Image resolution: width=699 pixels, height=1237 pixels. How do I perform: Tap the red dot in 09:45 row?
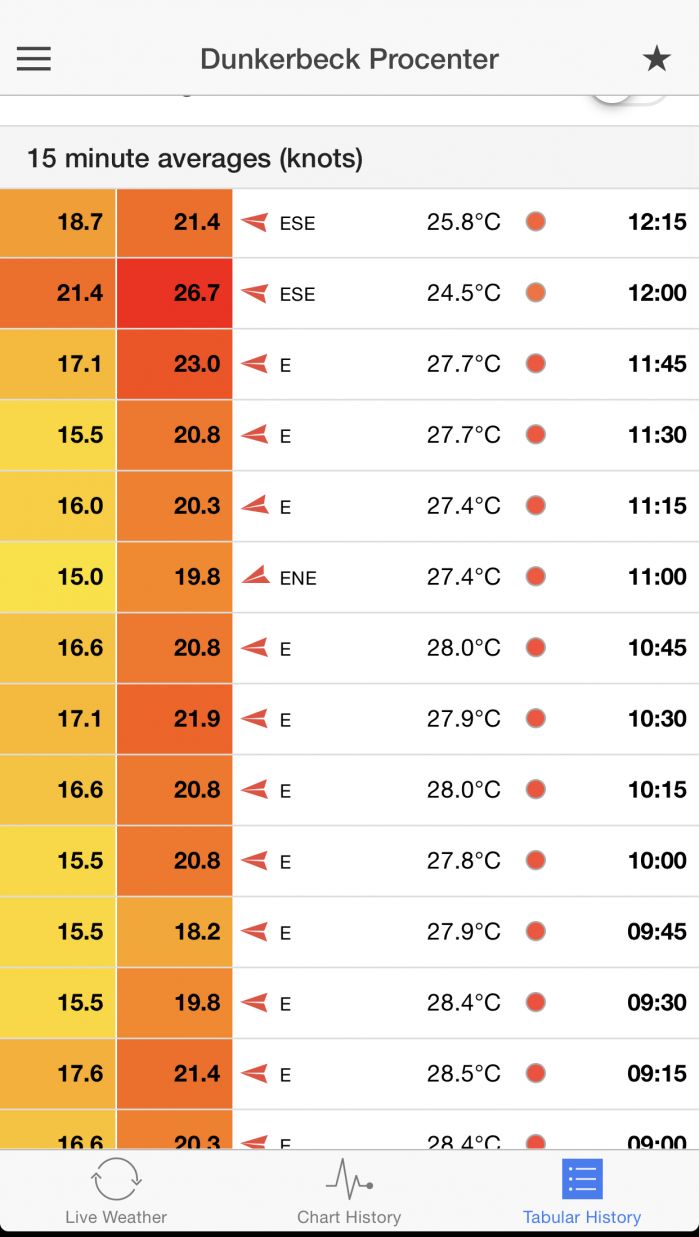[x=536, y=931]
